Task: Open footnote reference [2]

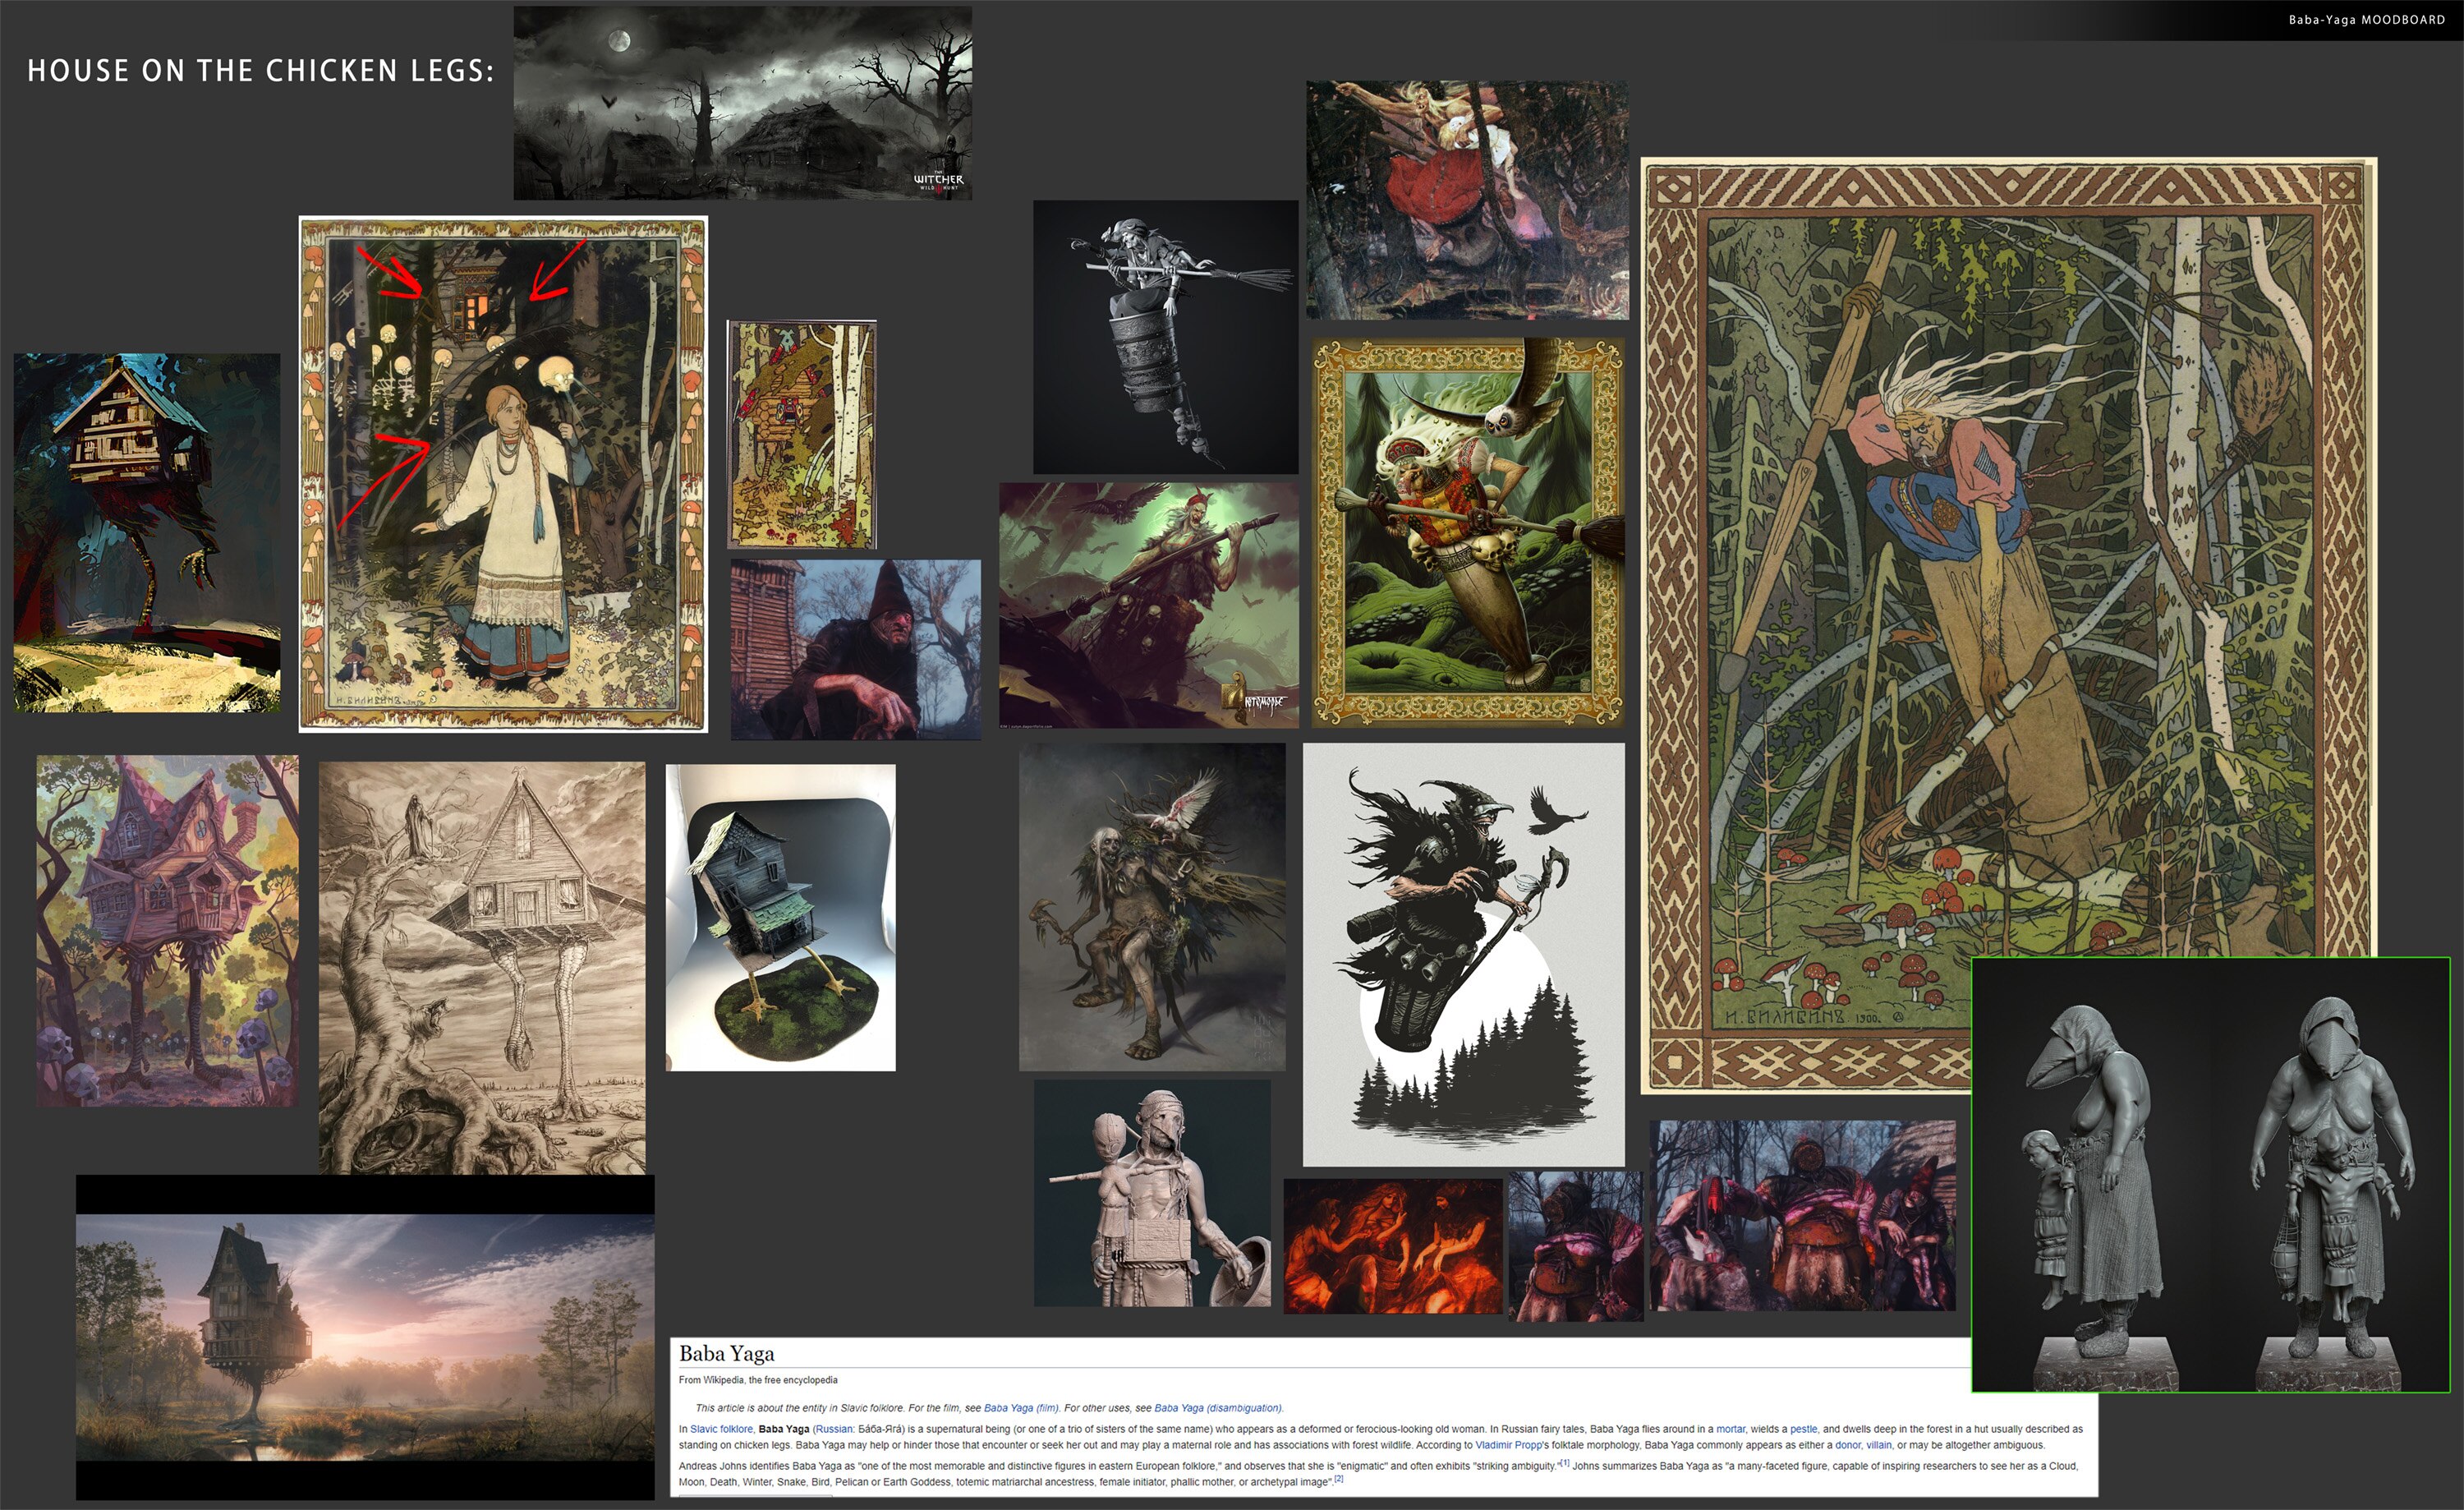Action: point(1338,1479)
